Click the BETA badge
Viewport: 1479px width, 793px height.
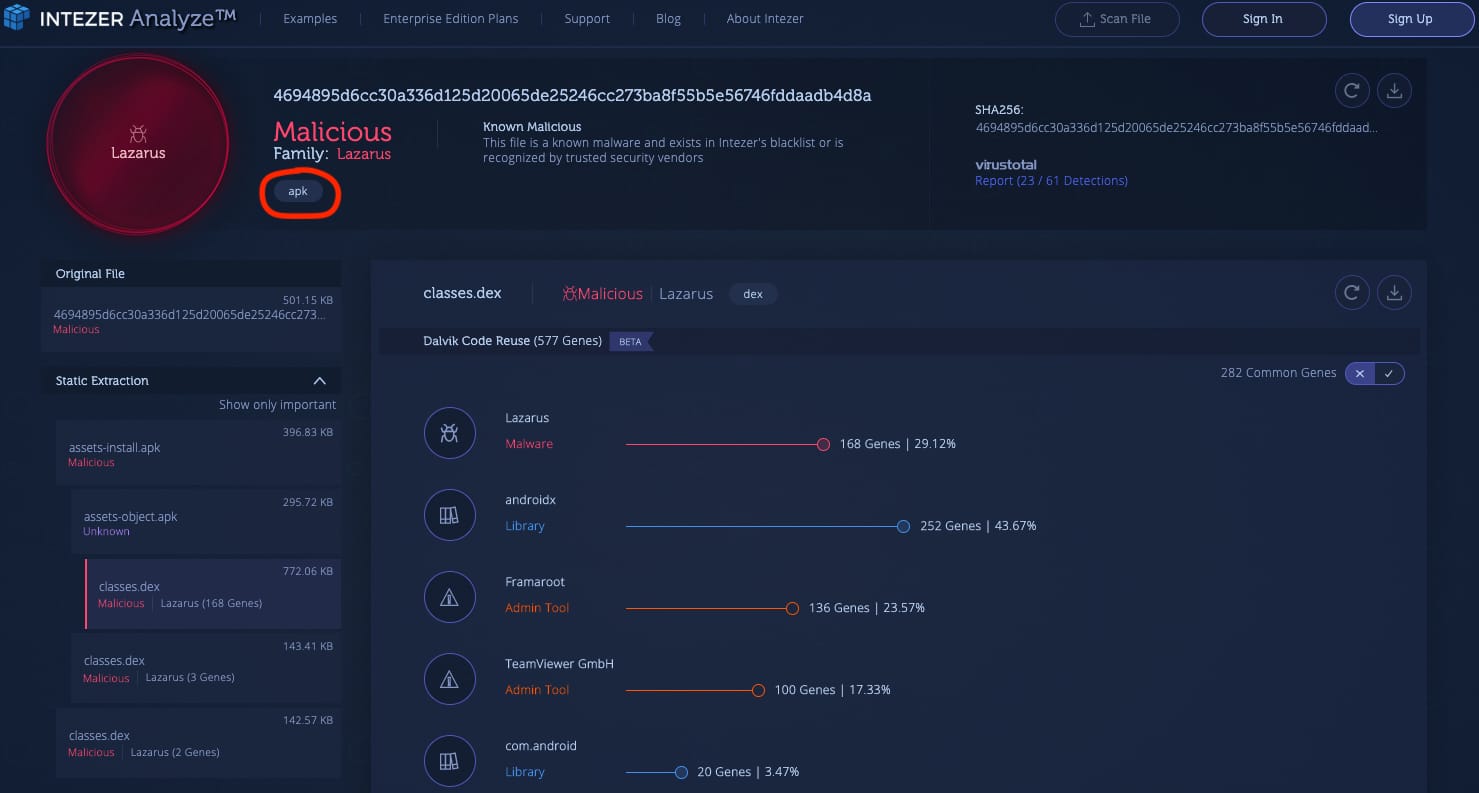coord(631,341)
